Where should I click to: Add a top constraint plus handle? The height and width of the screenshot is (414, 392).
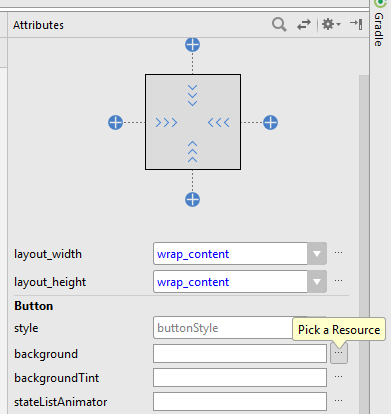click(x=192, y=45)
